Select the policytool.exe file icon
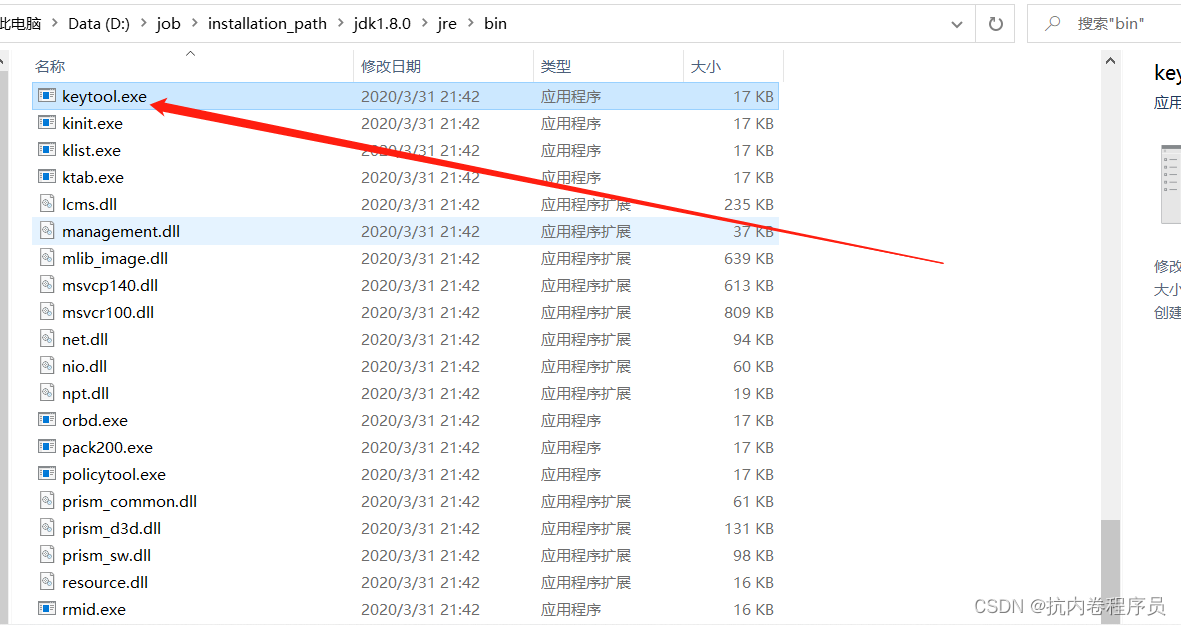 click(x=47, y=474)
